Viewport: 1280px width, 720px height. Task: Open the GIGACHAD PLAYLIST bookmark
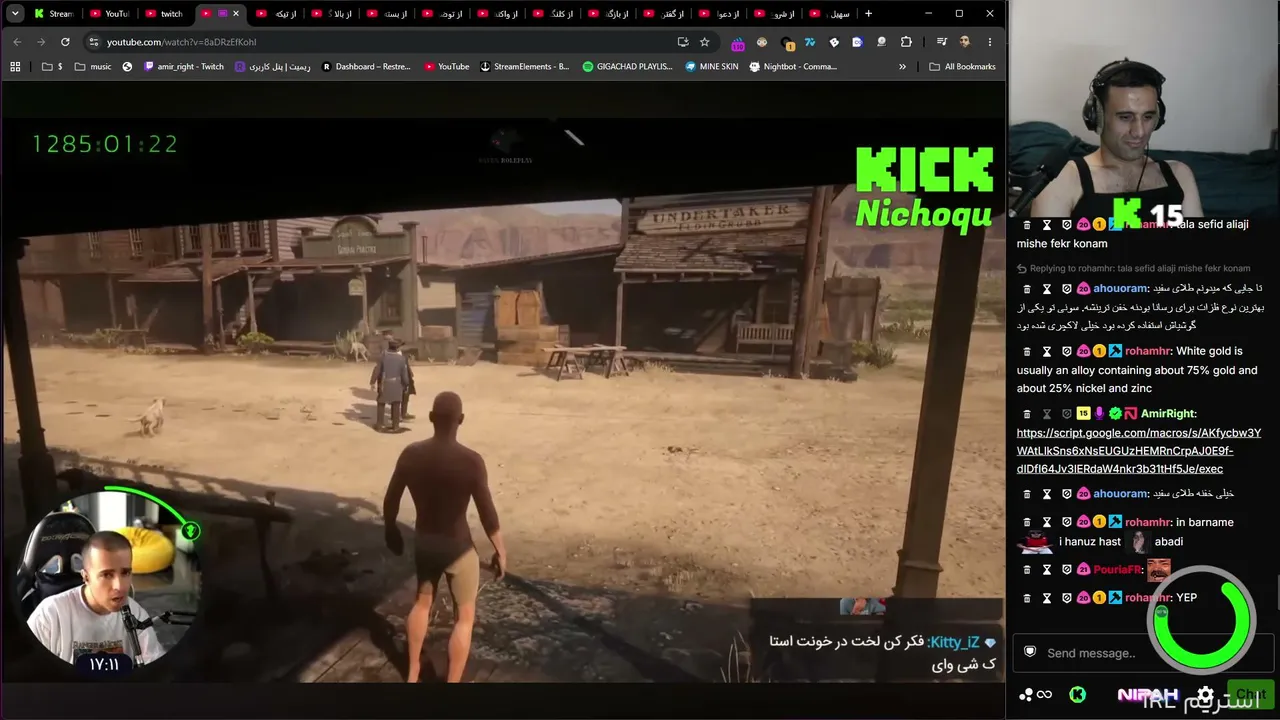click(x=628, y=67)
